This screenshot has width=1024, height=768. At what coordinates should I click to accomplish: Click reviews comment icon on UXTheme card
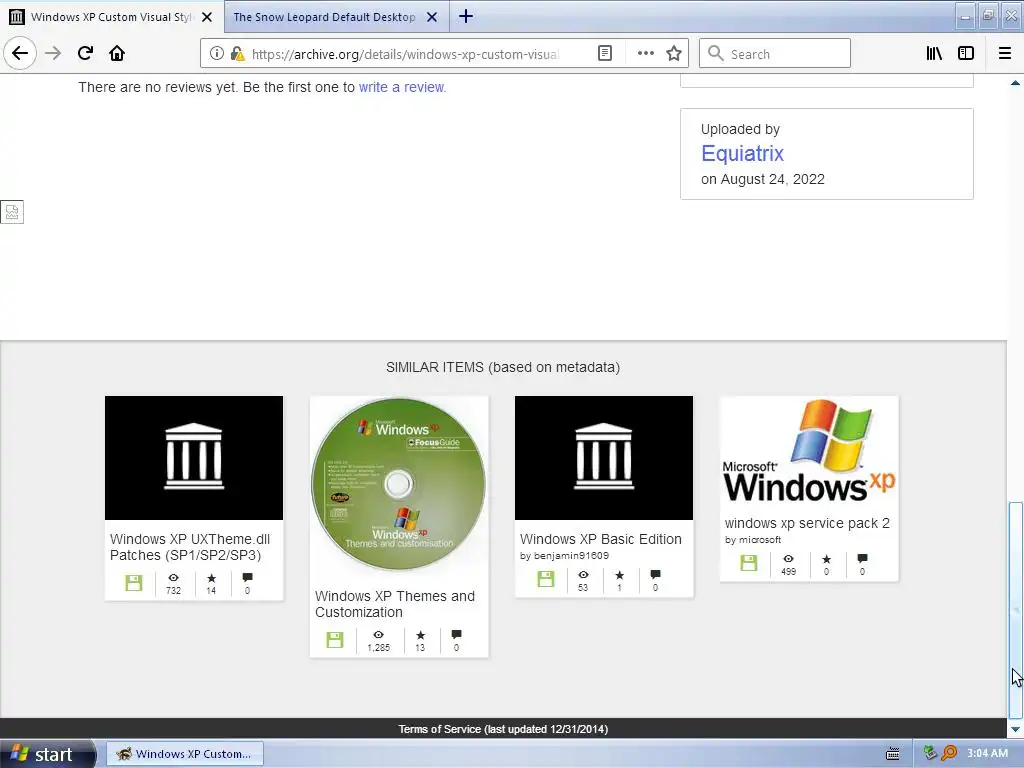coord(248,578)
